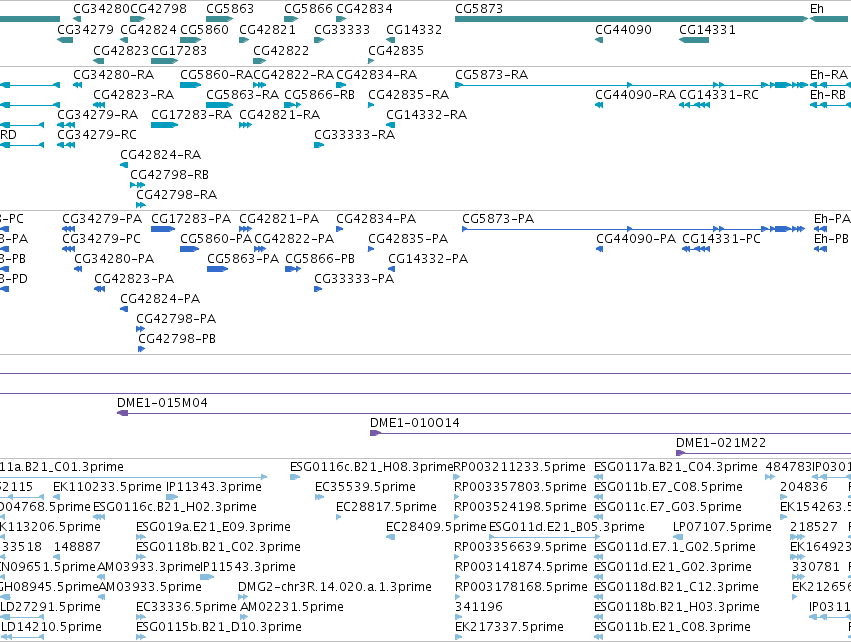Select EST EC28817.5prime
The width and height of the screenshot is (851, 642).
pos(386,507)
